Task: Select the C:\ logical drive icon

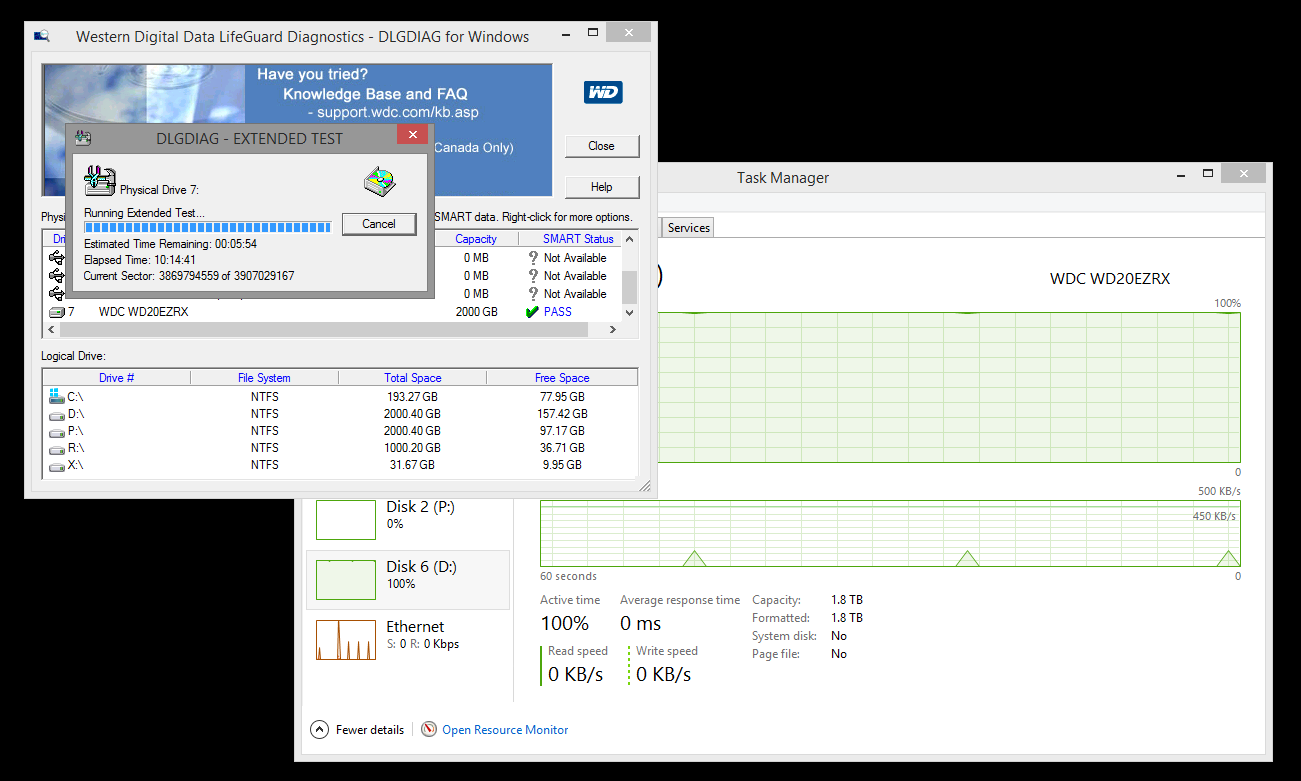Action: pos(56,396)
